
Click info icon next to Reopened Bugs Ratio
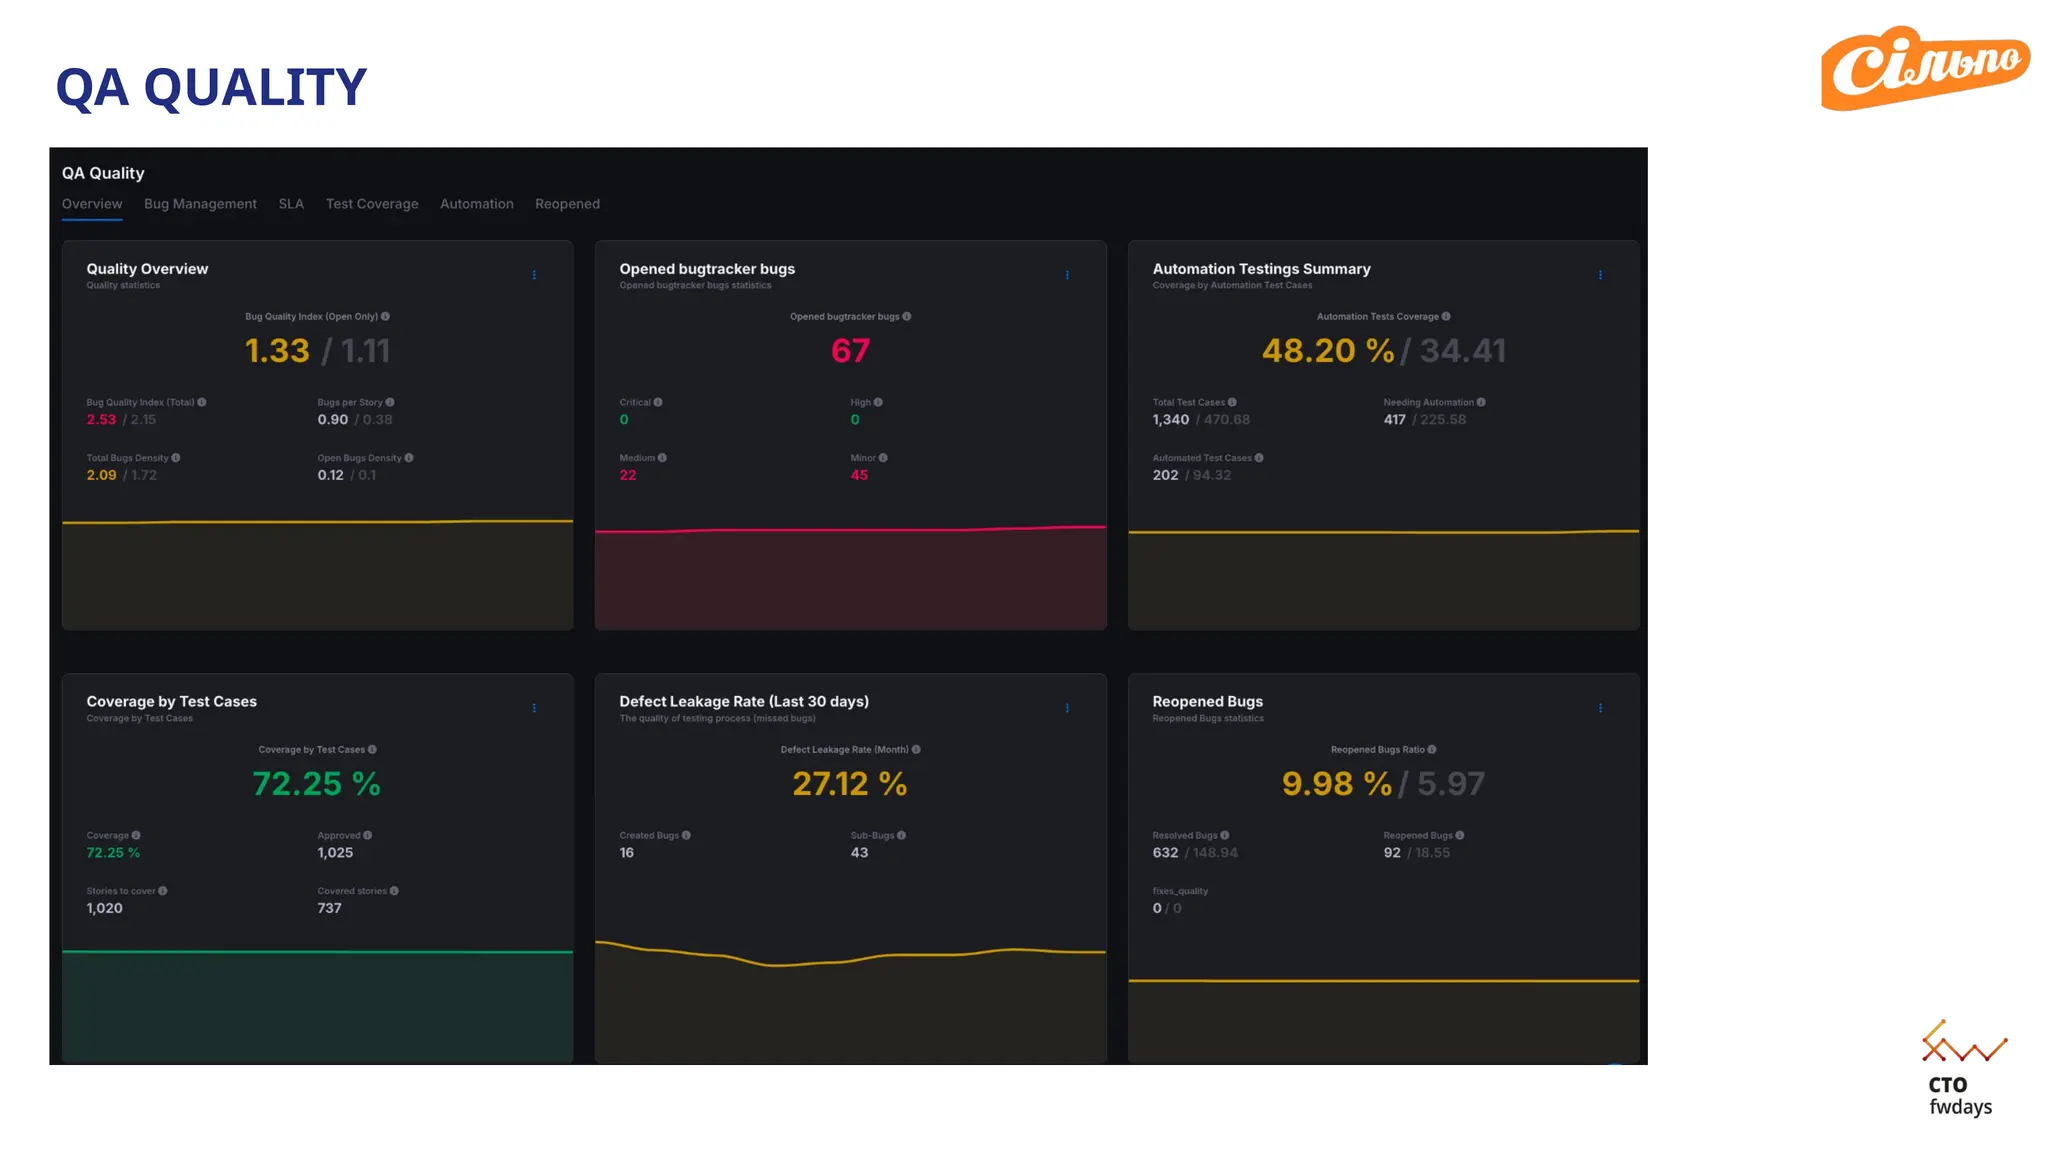1432,750
